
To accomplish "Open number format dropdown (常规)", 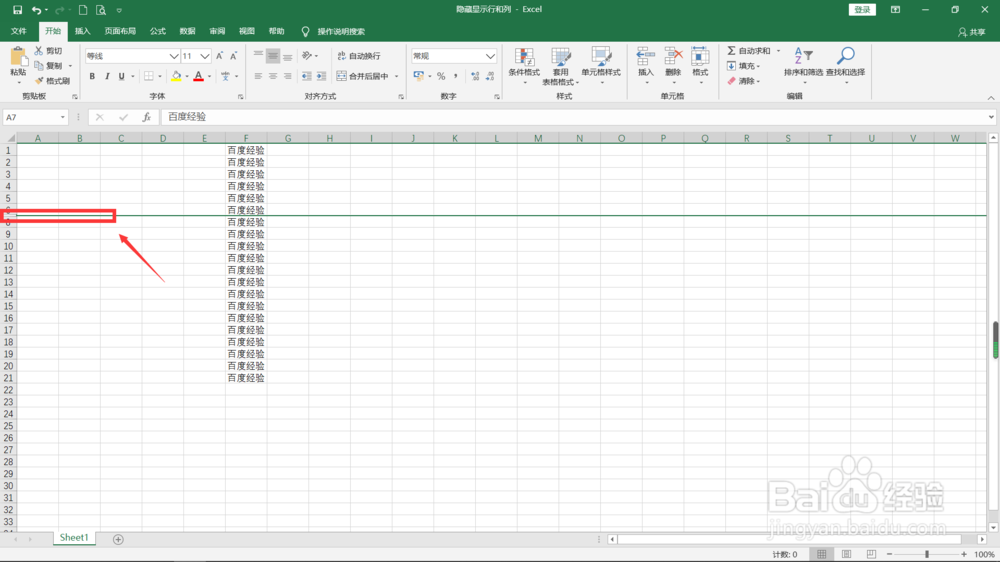I will [x=490, y=56].
